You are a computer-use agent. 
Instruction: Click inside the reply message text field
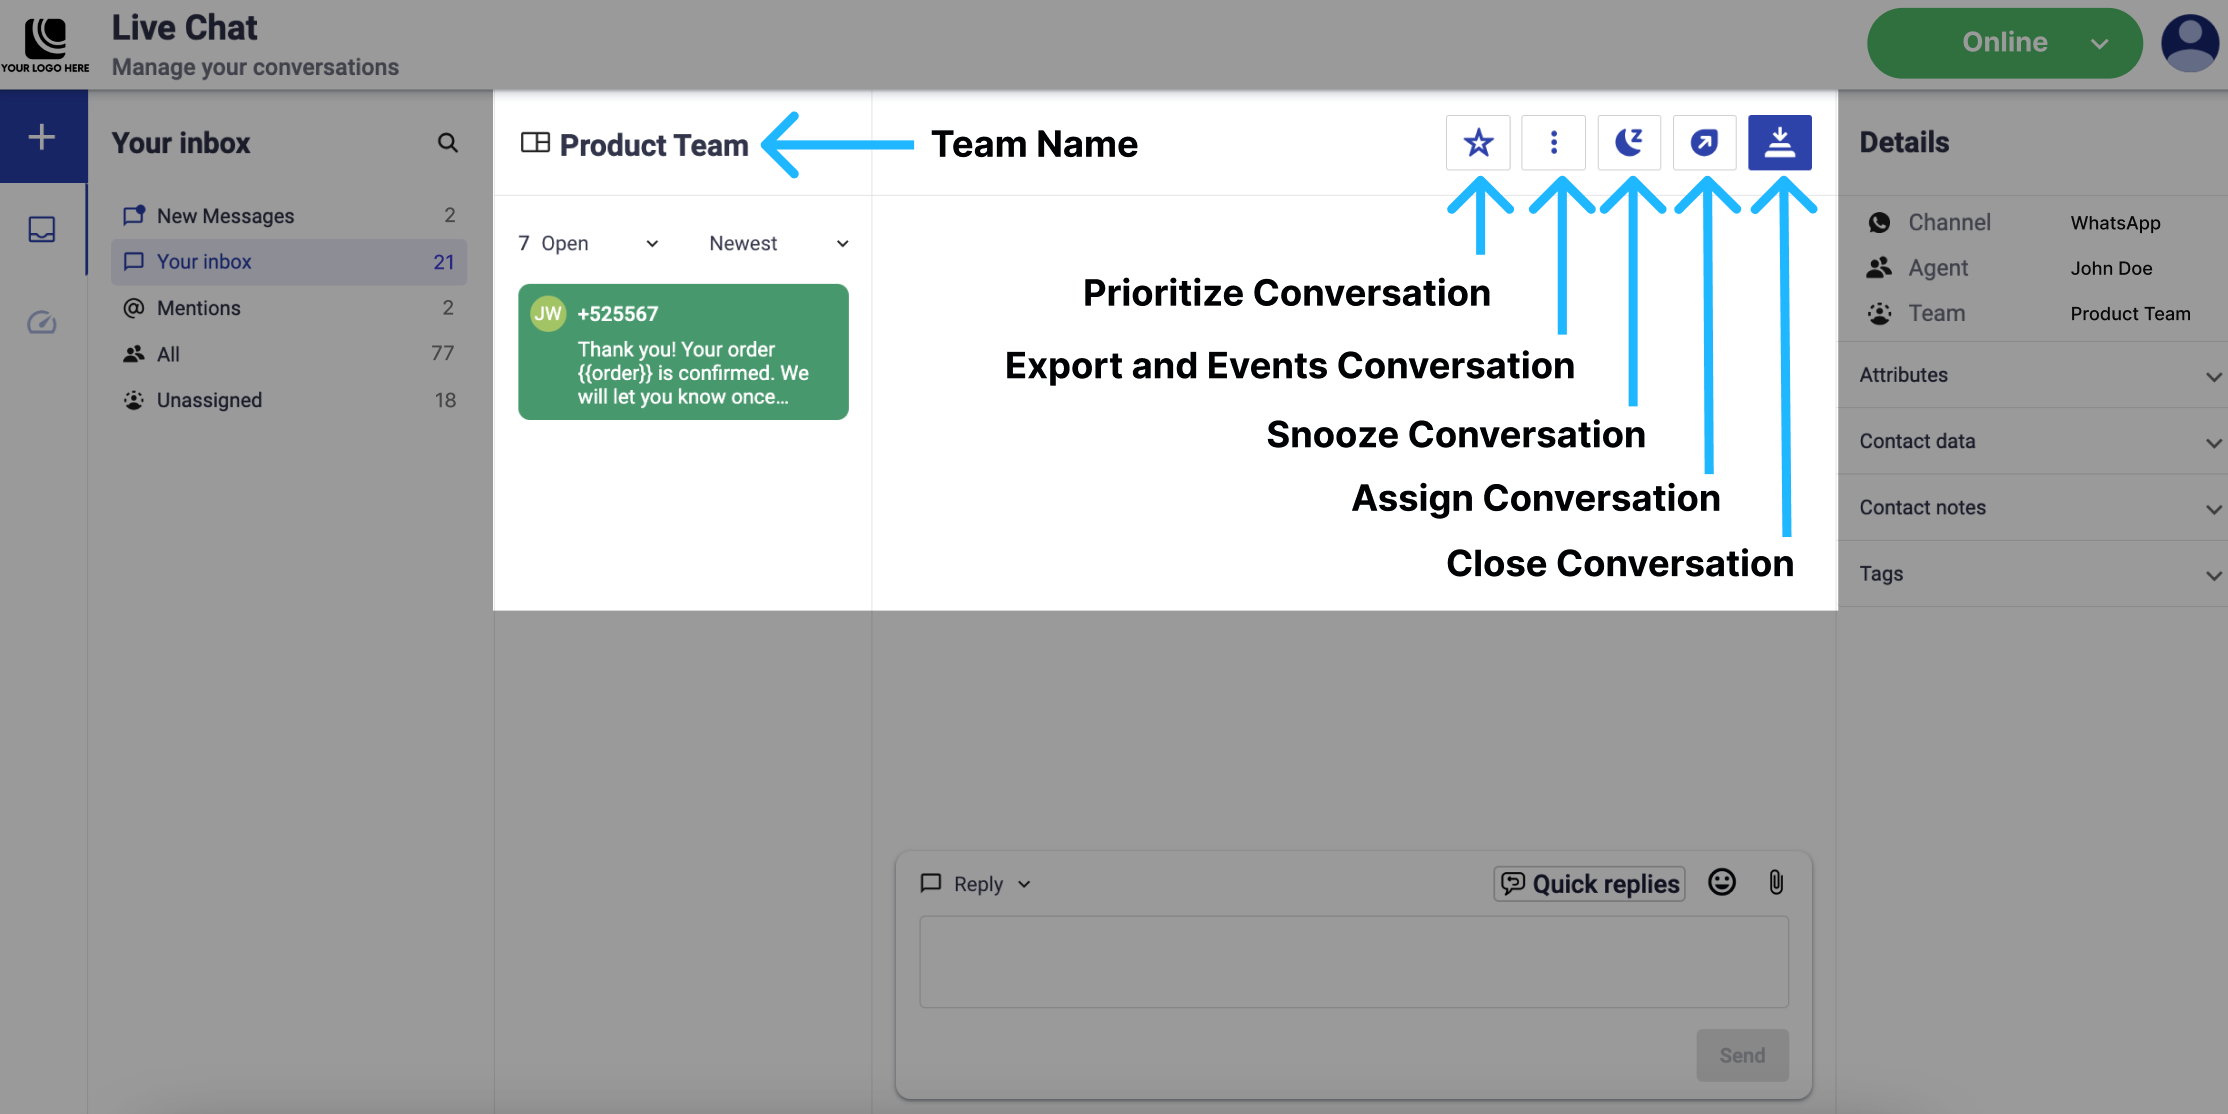coord(1353,961)
